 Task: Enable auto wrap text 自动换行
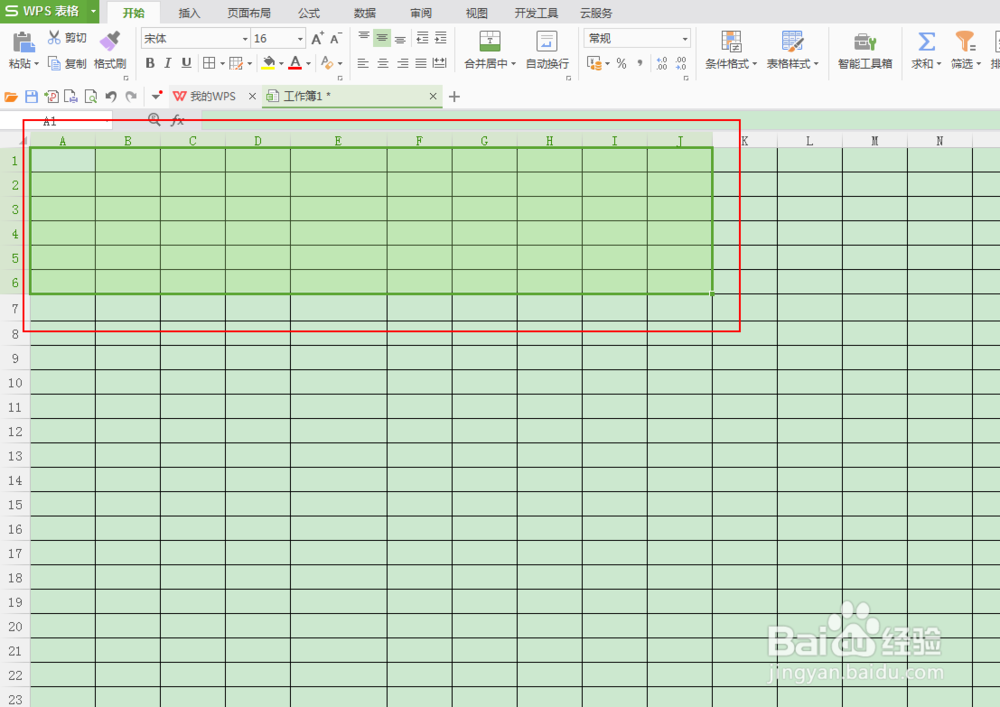[547, 50]
